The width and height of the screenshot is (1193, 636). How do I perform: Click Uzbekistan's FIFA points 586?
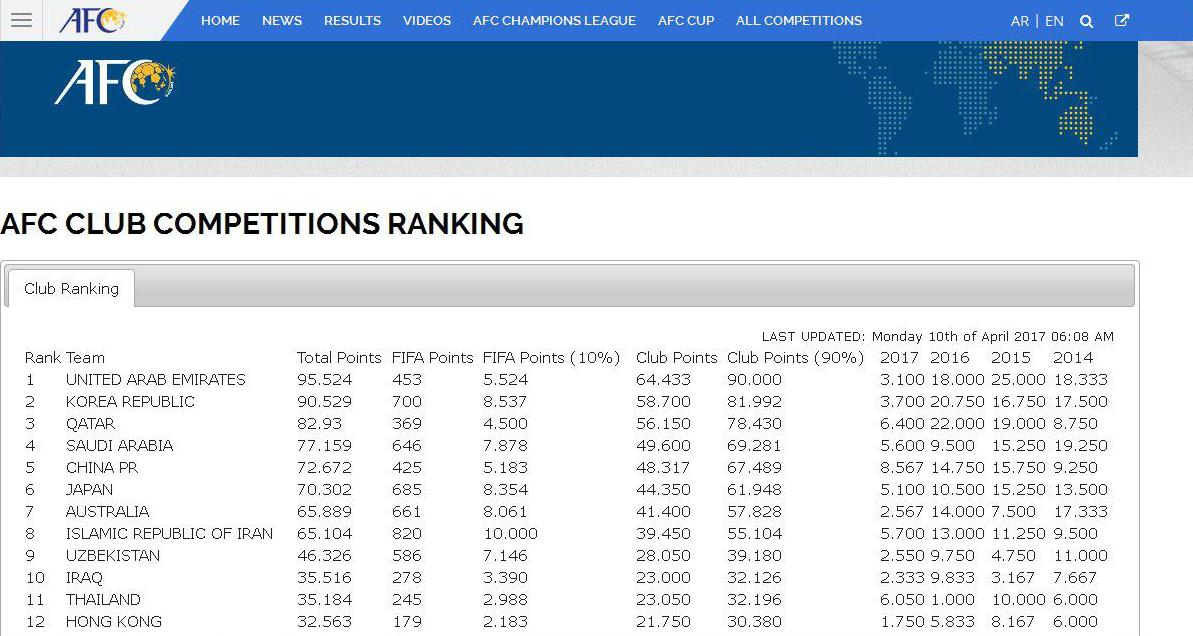click(x=407, y=556)
